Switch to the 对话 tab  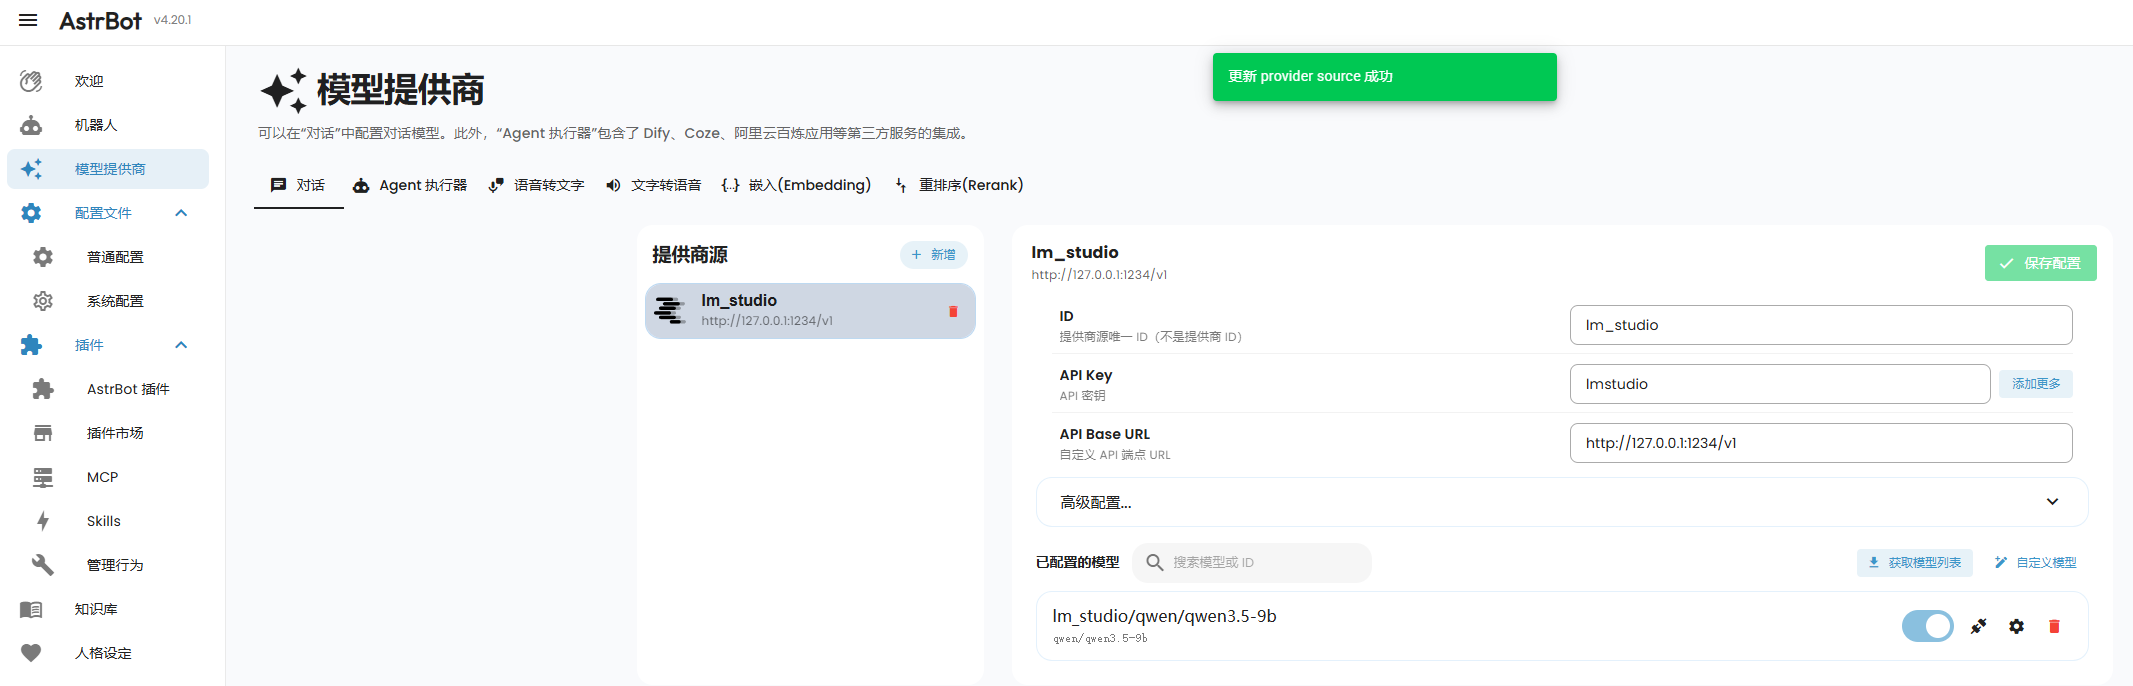click(x=298, y=185)
